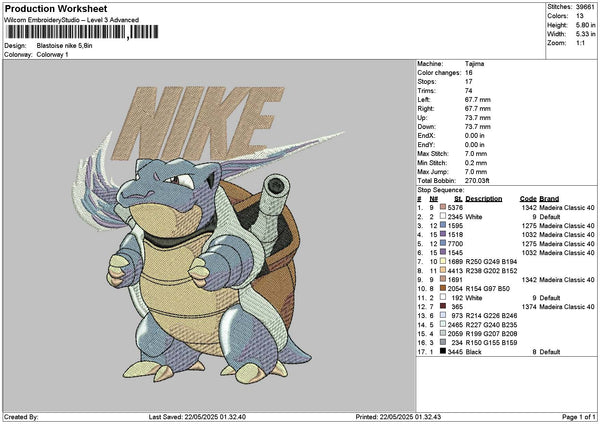Click the barcode under the worksheet title
The width and height of the screenshot is (600, 424).
(83, 32)
